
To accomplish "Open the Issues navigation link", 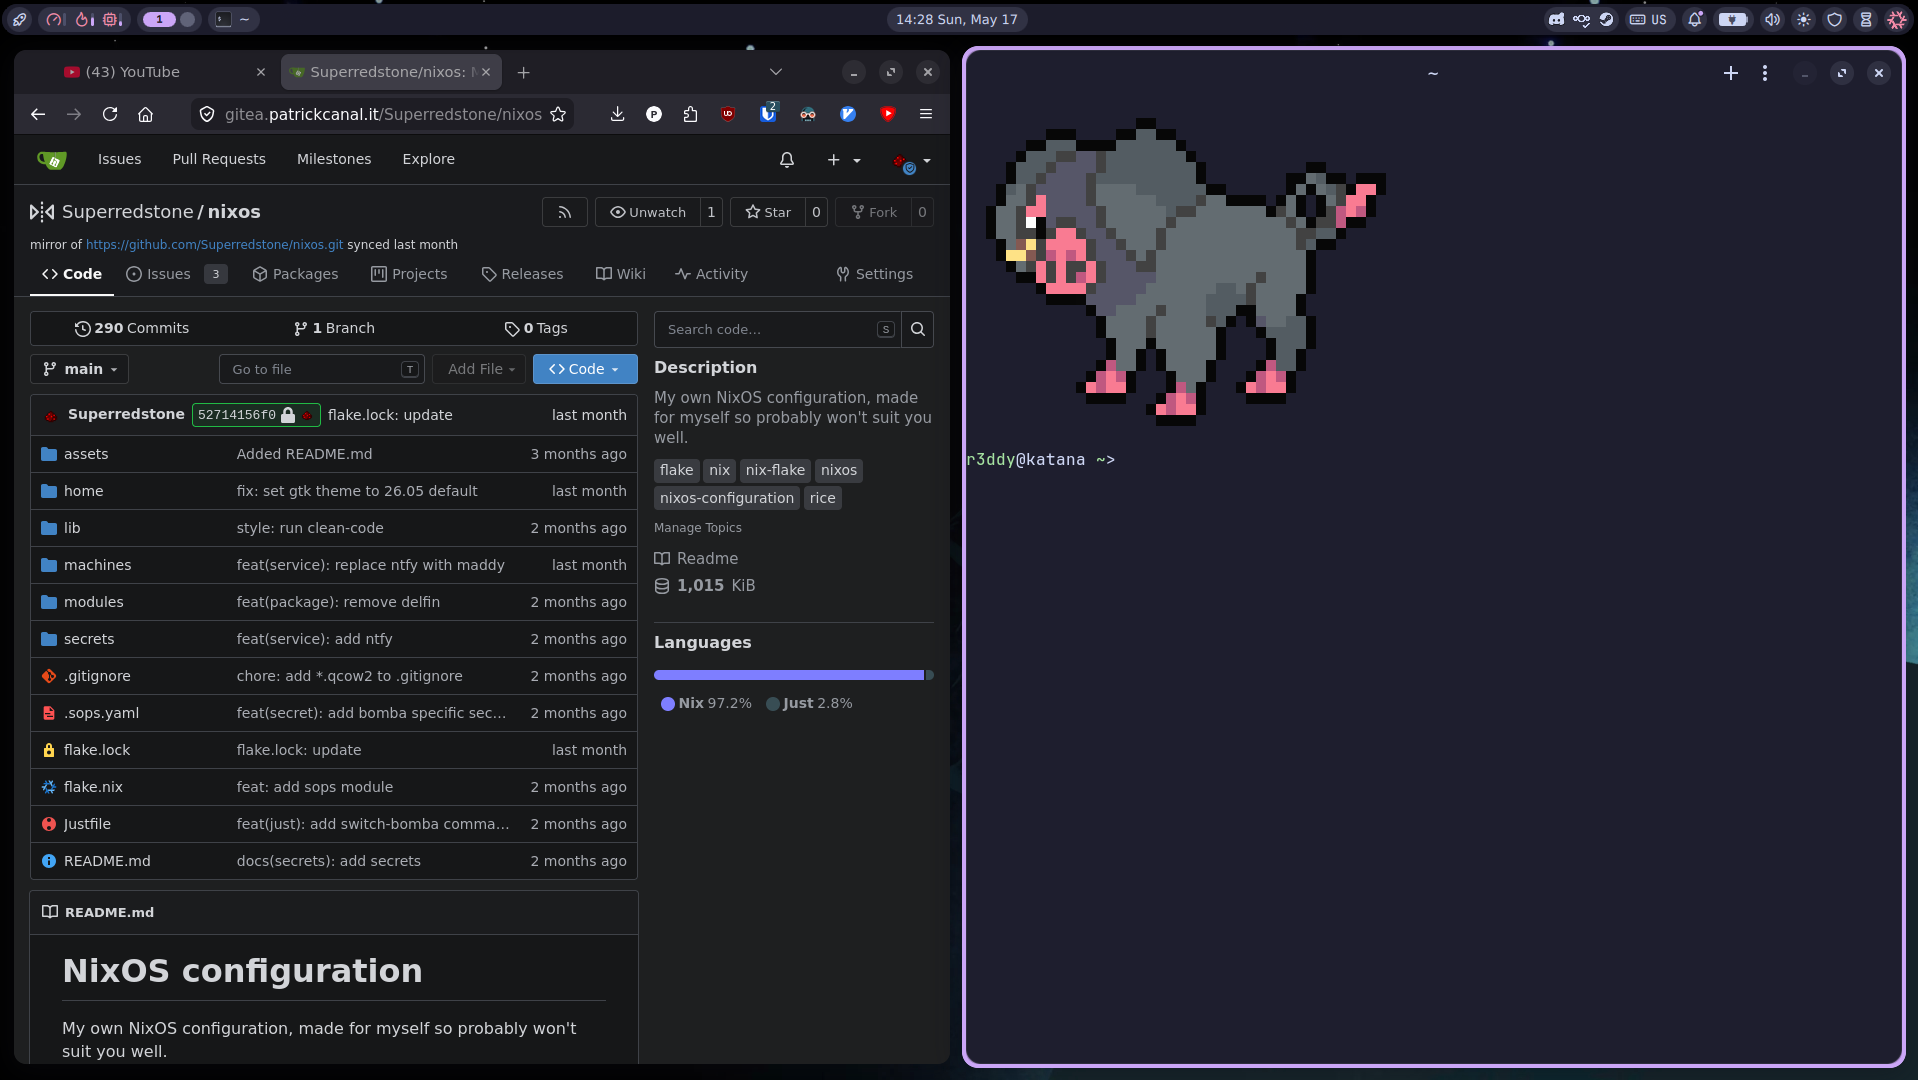I will [x=119, y=160].
